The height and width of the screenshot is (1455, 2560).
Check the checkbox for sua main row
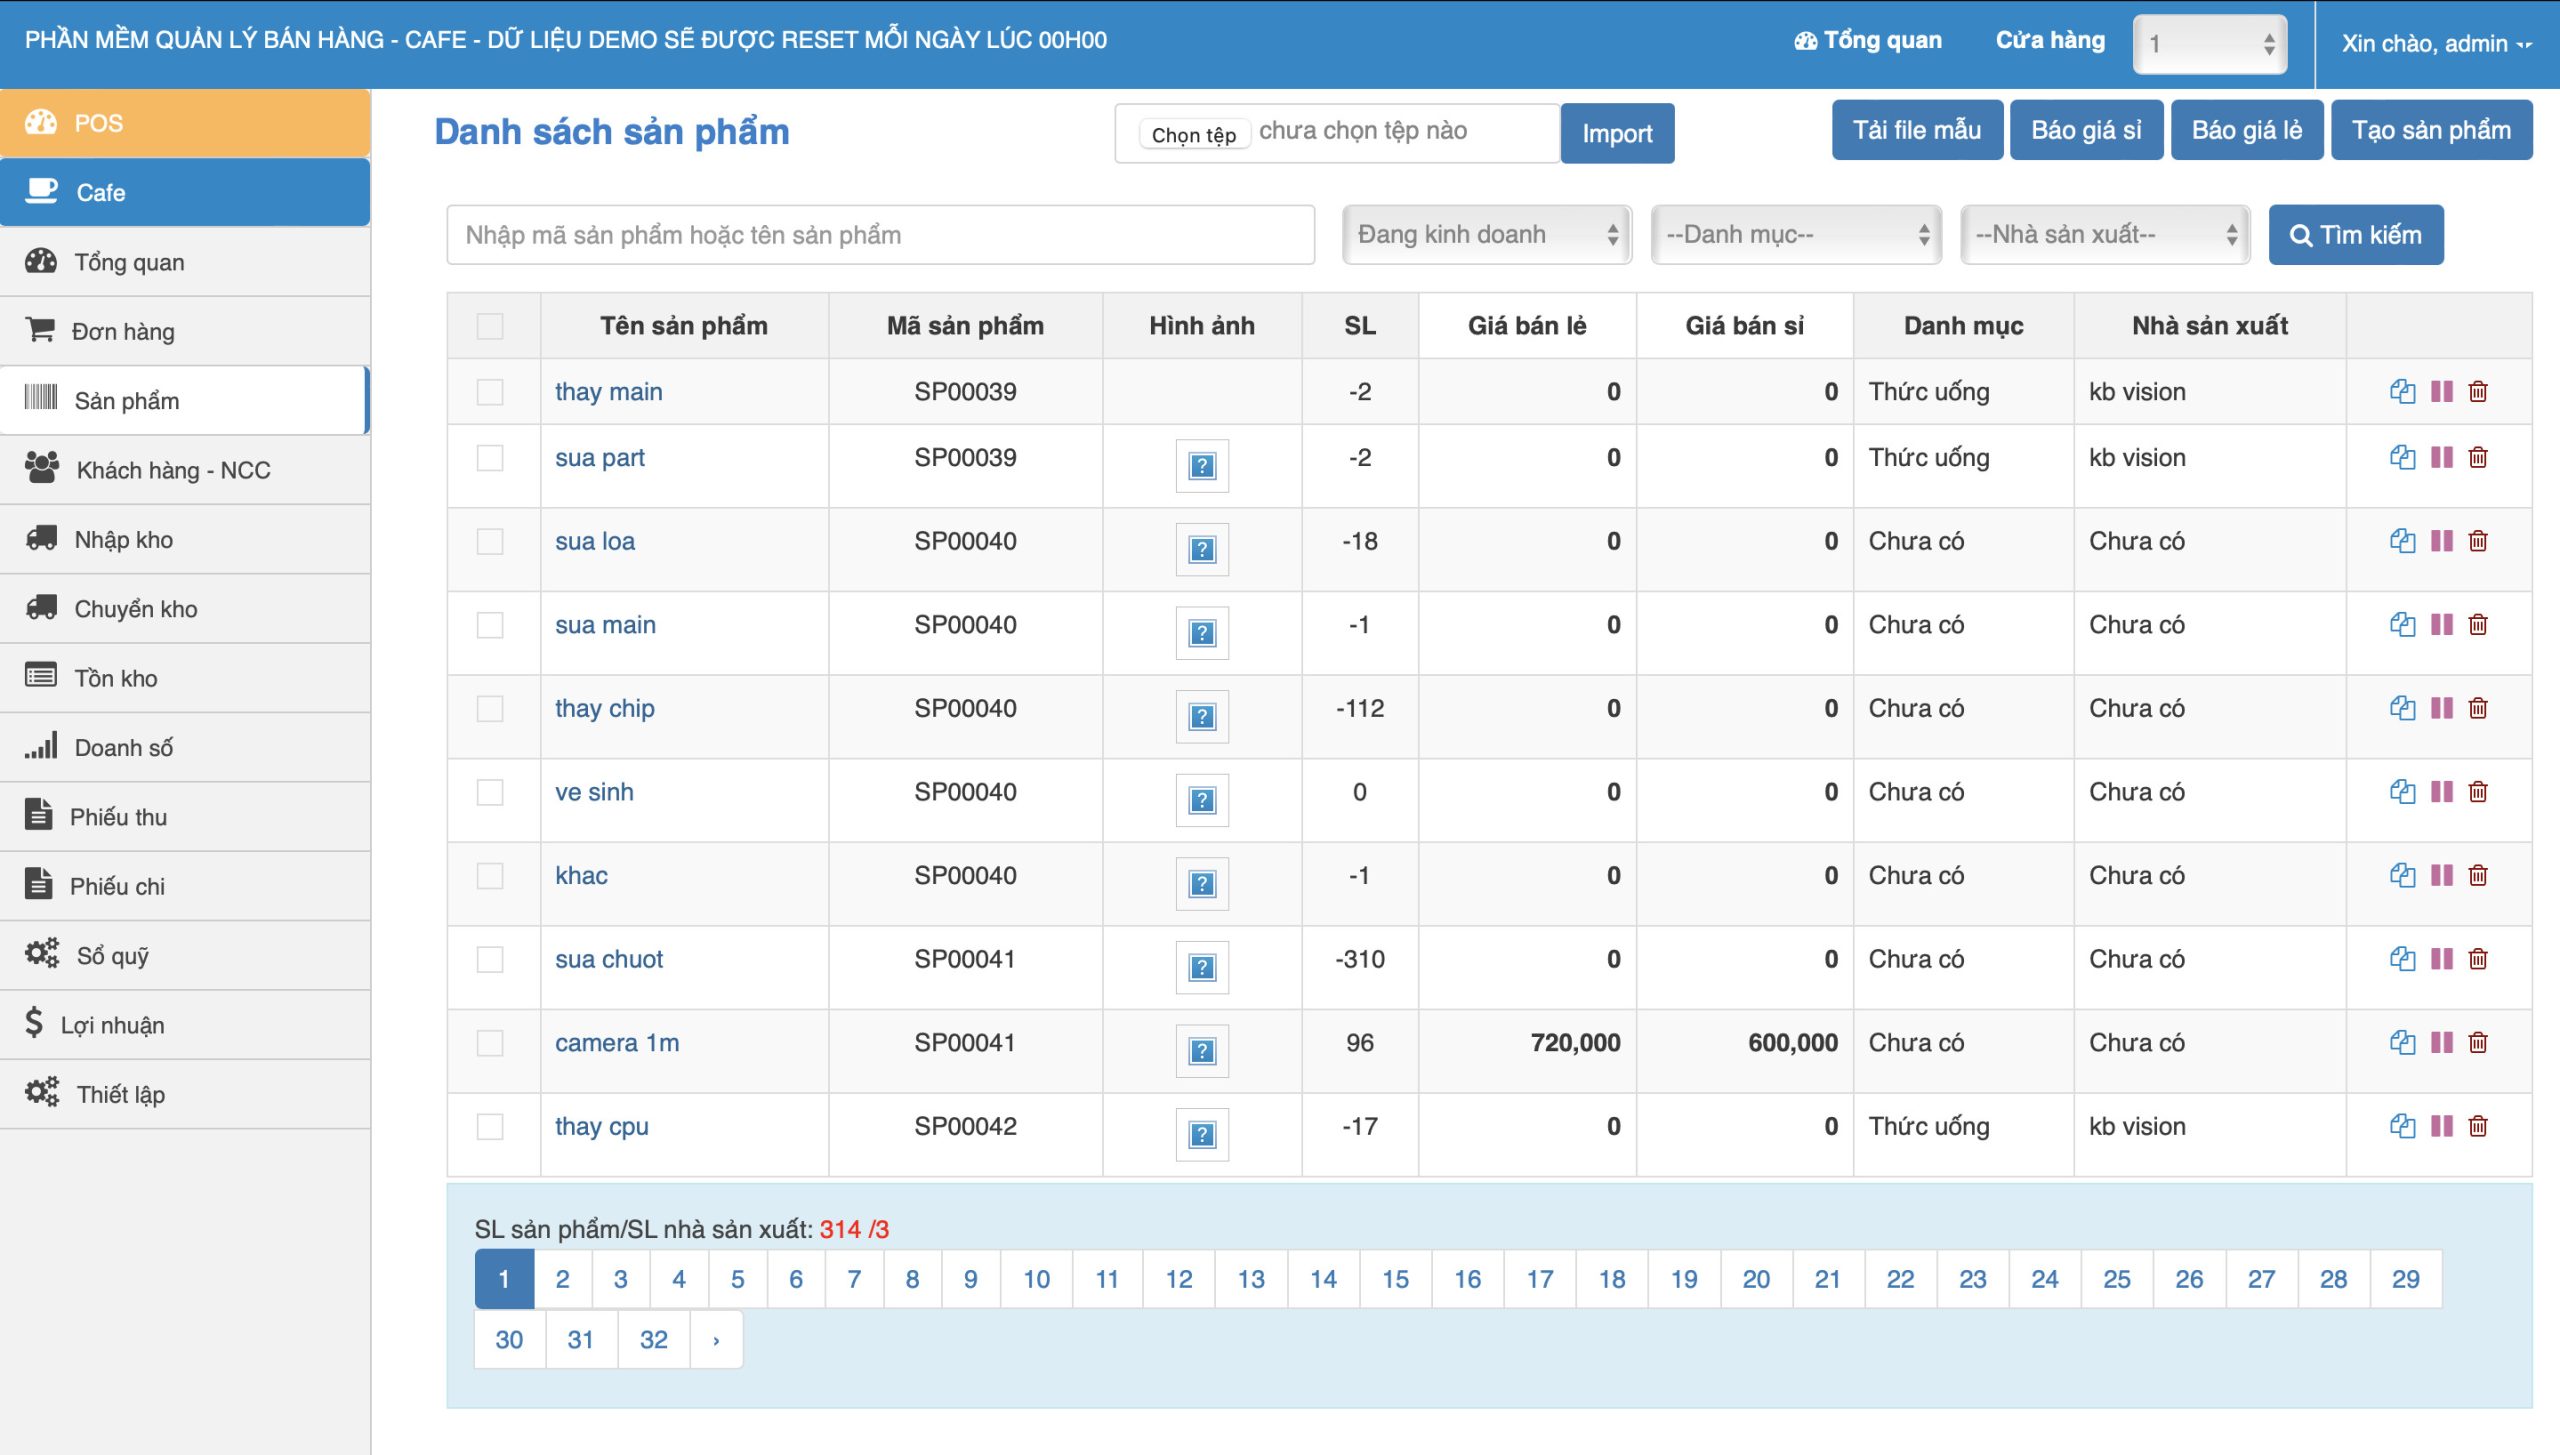click(x=490, y=625)
